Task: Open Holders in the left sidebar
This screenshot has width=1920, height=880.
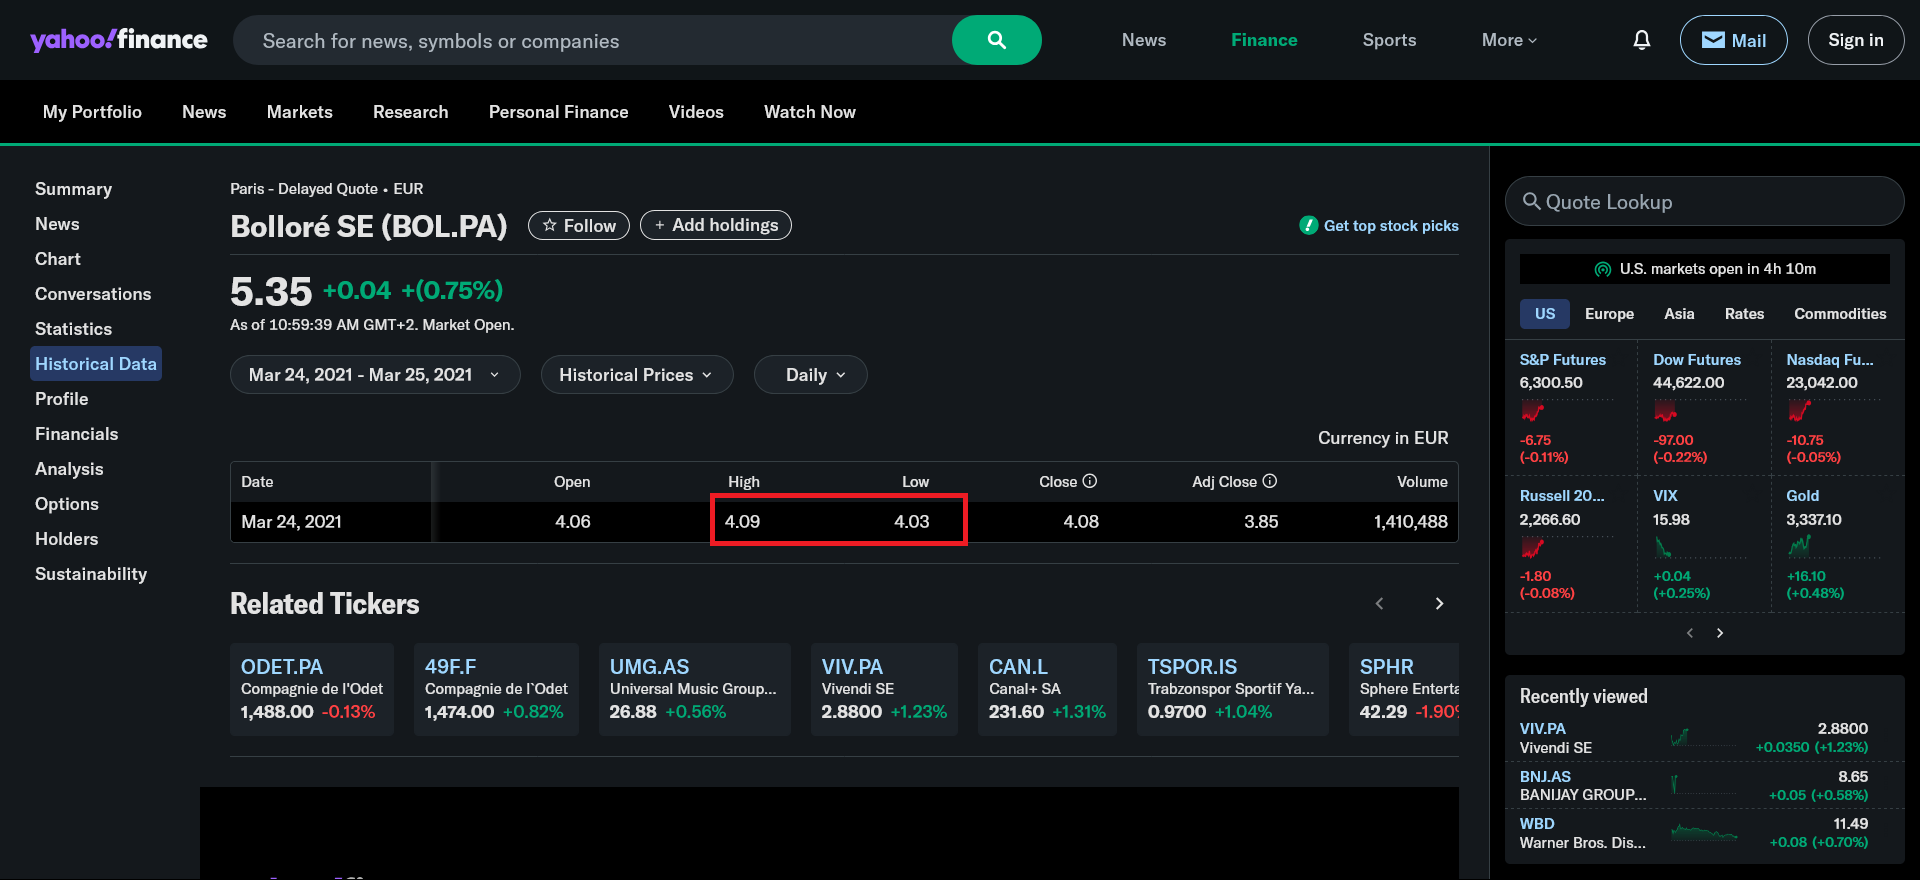Action: click(66, 539)
